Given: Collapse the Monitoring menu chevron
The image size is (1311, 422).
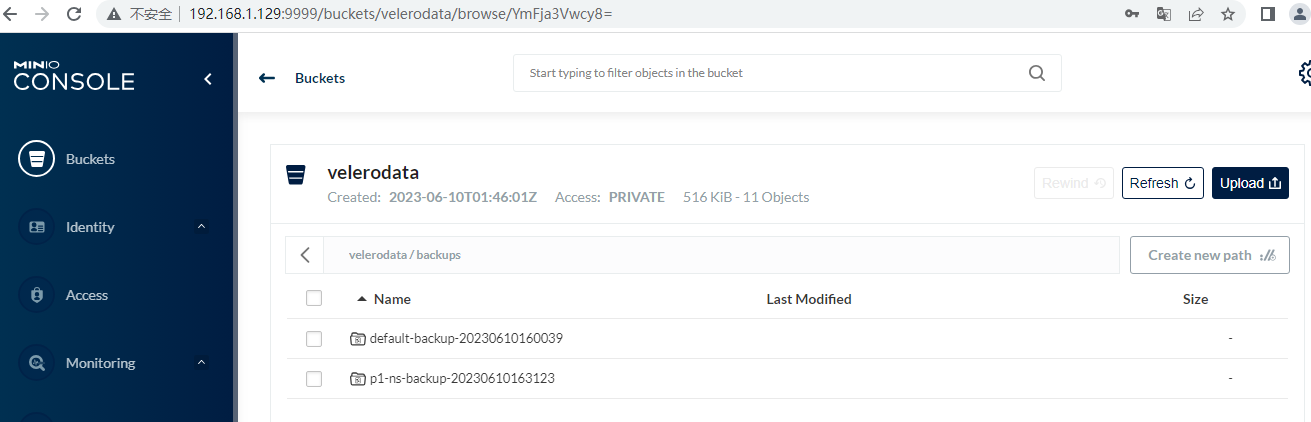Looking at the screenshot, I should (x=201, y=363).
